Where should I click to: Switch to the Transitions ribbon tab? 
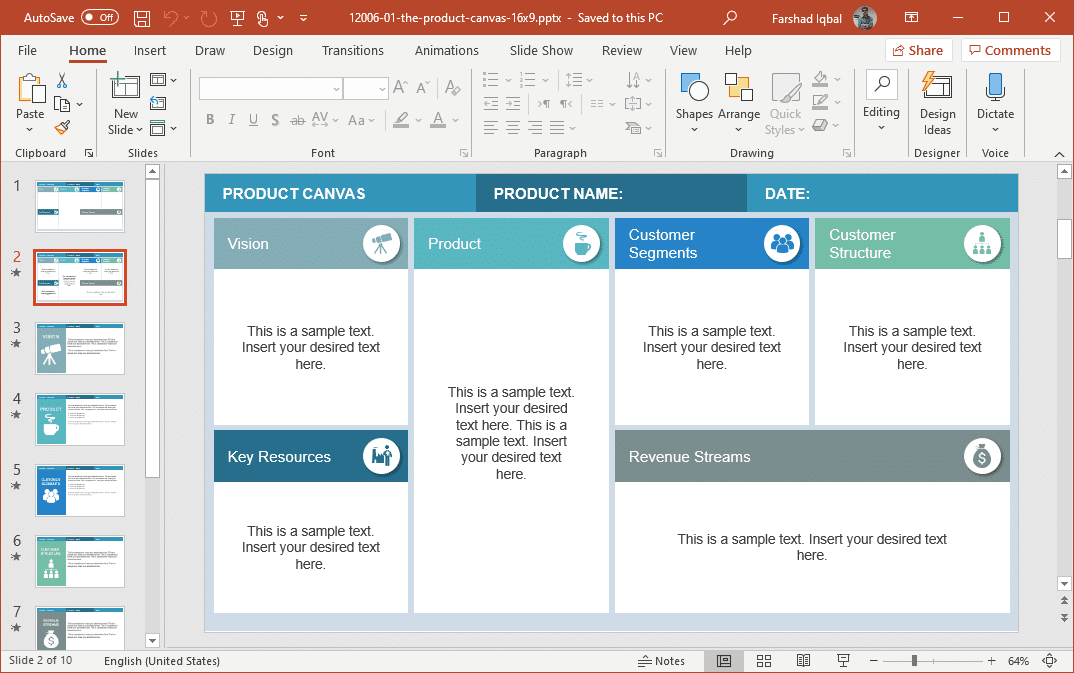tap(353, 50)
